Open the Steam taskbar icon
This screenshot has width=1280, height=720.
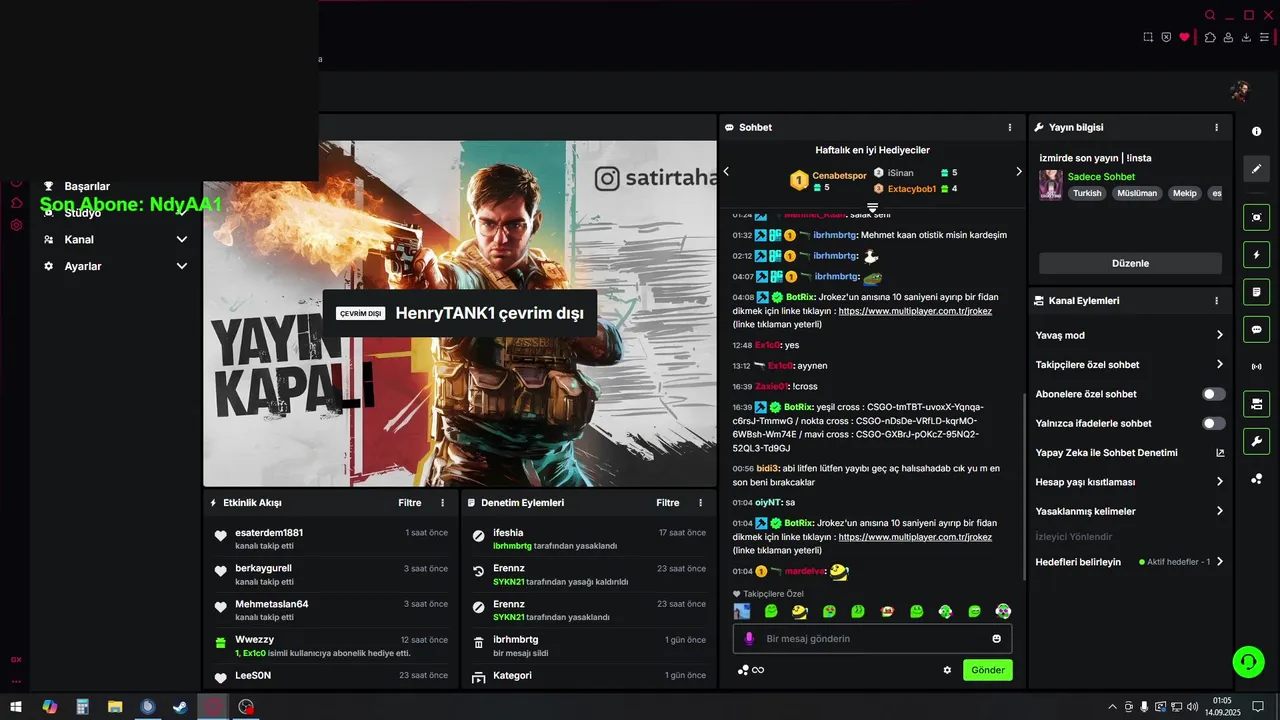(x=180, y=707)
